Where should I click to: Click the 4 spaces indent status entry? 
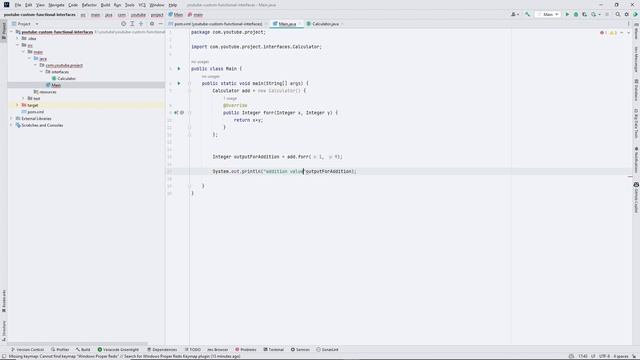tap(620, 356)
